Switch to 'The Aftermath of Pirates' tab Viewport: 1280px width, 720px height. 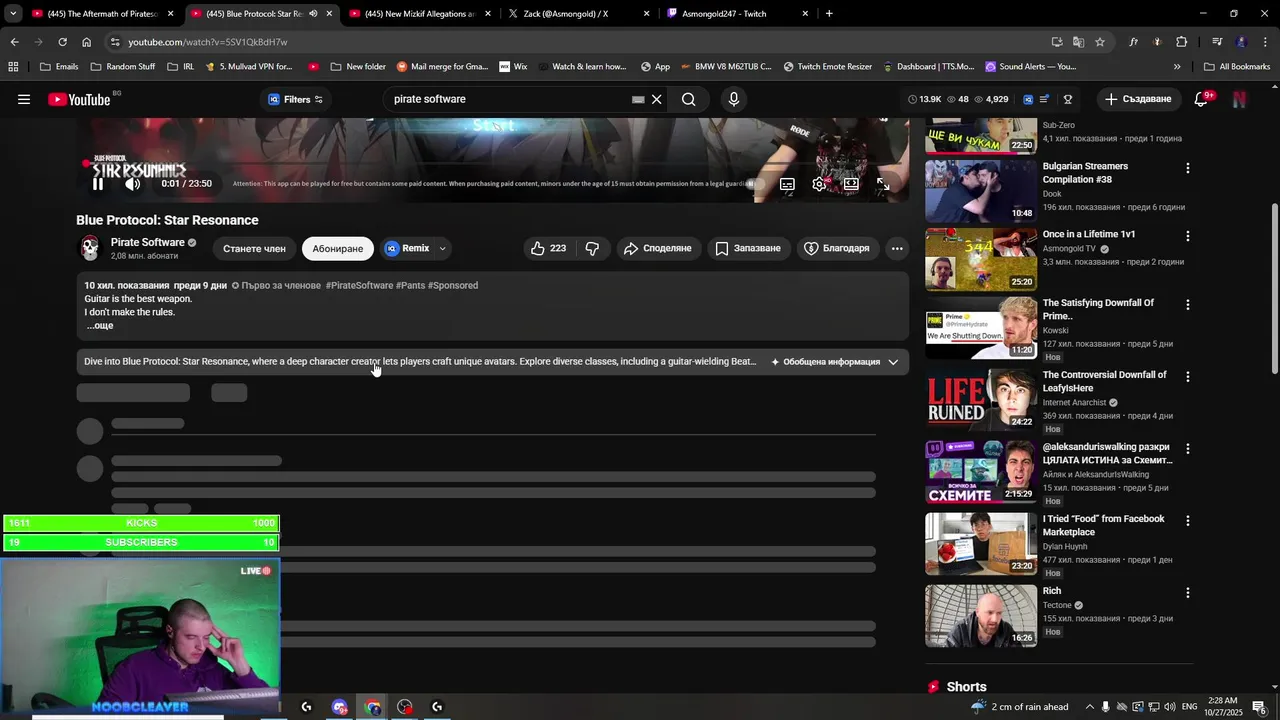coord(103,14)
